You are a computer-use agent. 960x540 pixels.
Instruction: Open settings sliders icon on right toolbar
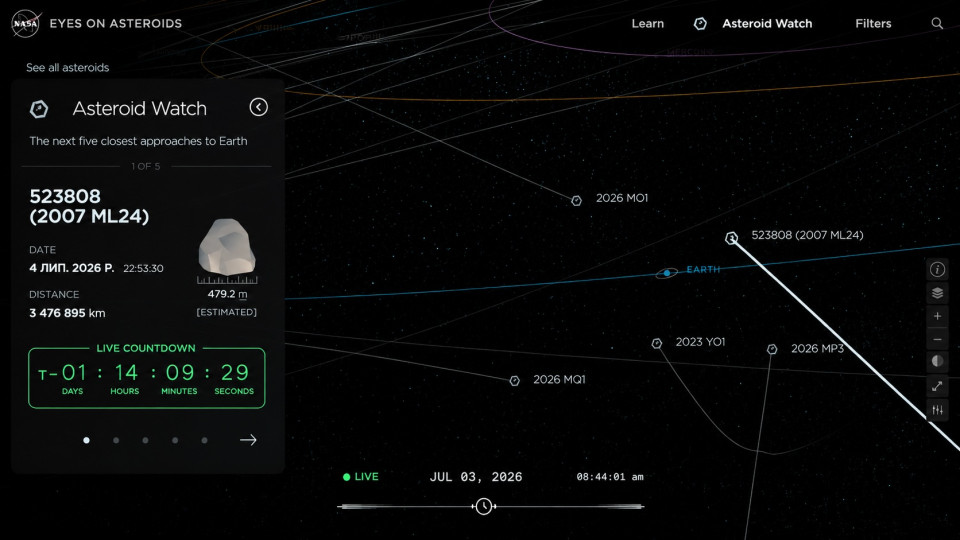[937, 410]
